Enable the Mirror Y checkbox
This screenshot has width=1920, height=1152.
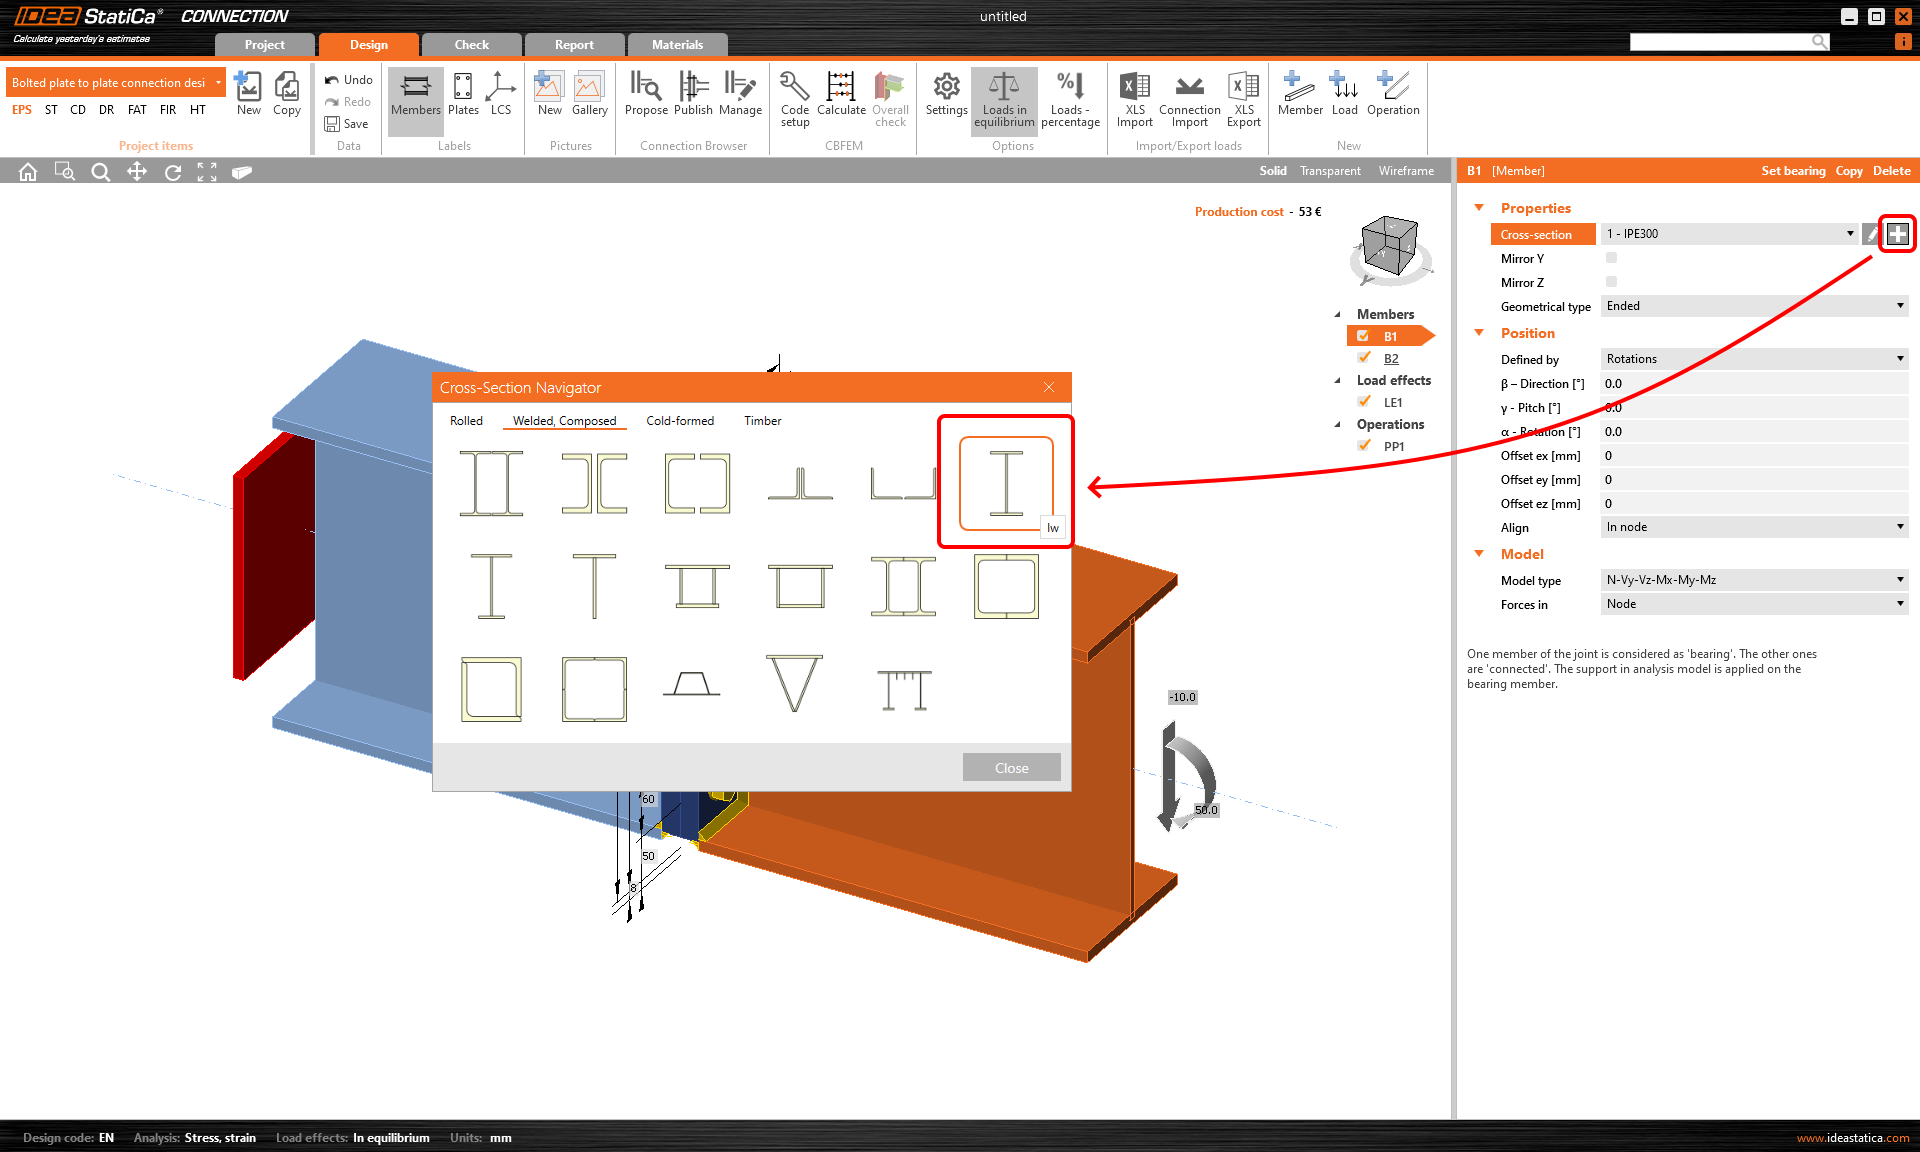[1611, 258]
